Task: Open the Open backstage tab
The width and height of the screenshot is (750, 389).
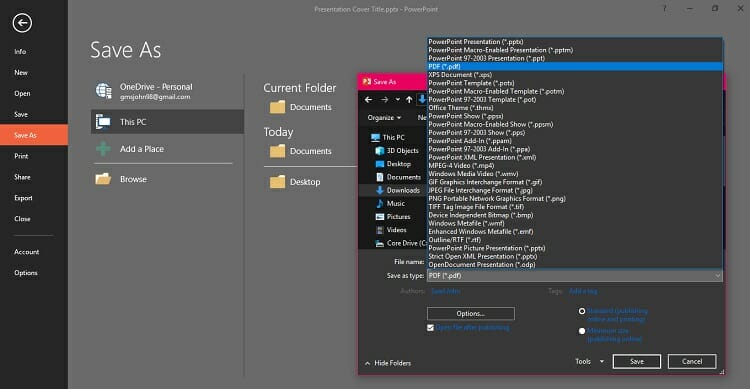Action: [22, 94]
